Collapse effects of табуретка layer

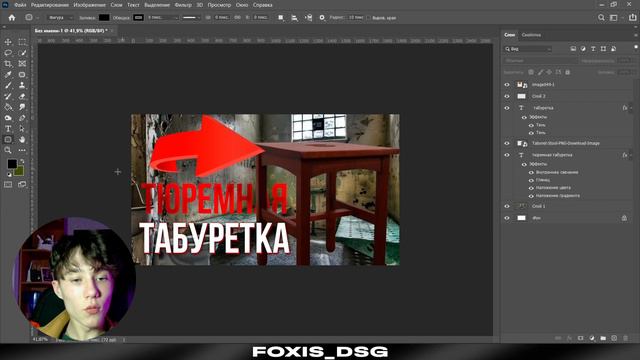click(631, 108)
